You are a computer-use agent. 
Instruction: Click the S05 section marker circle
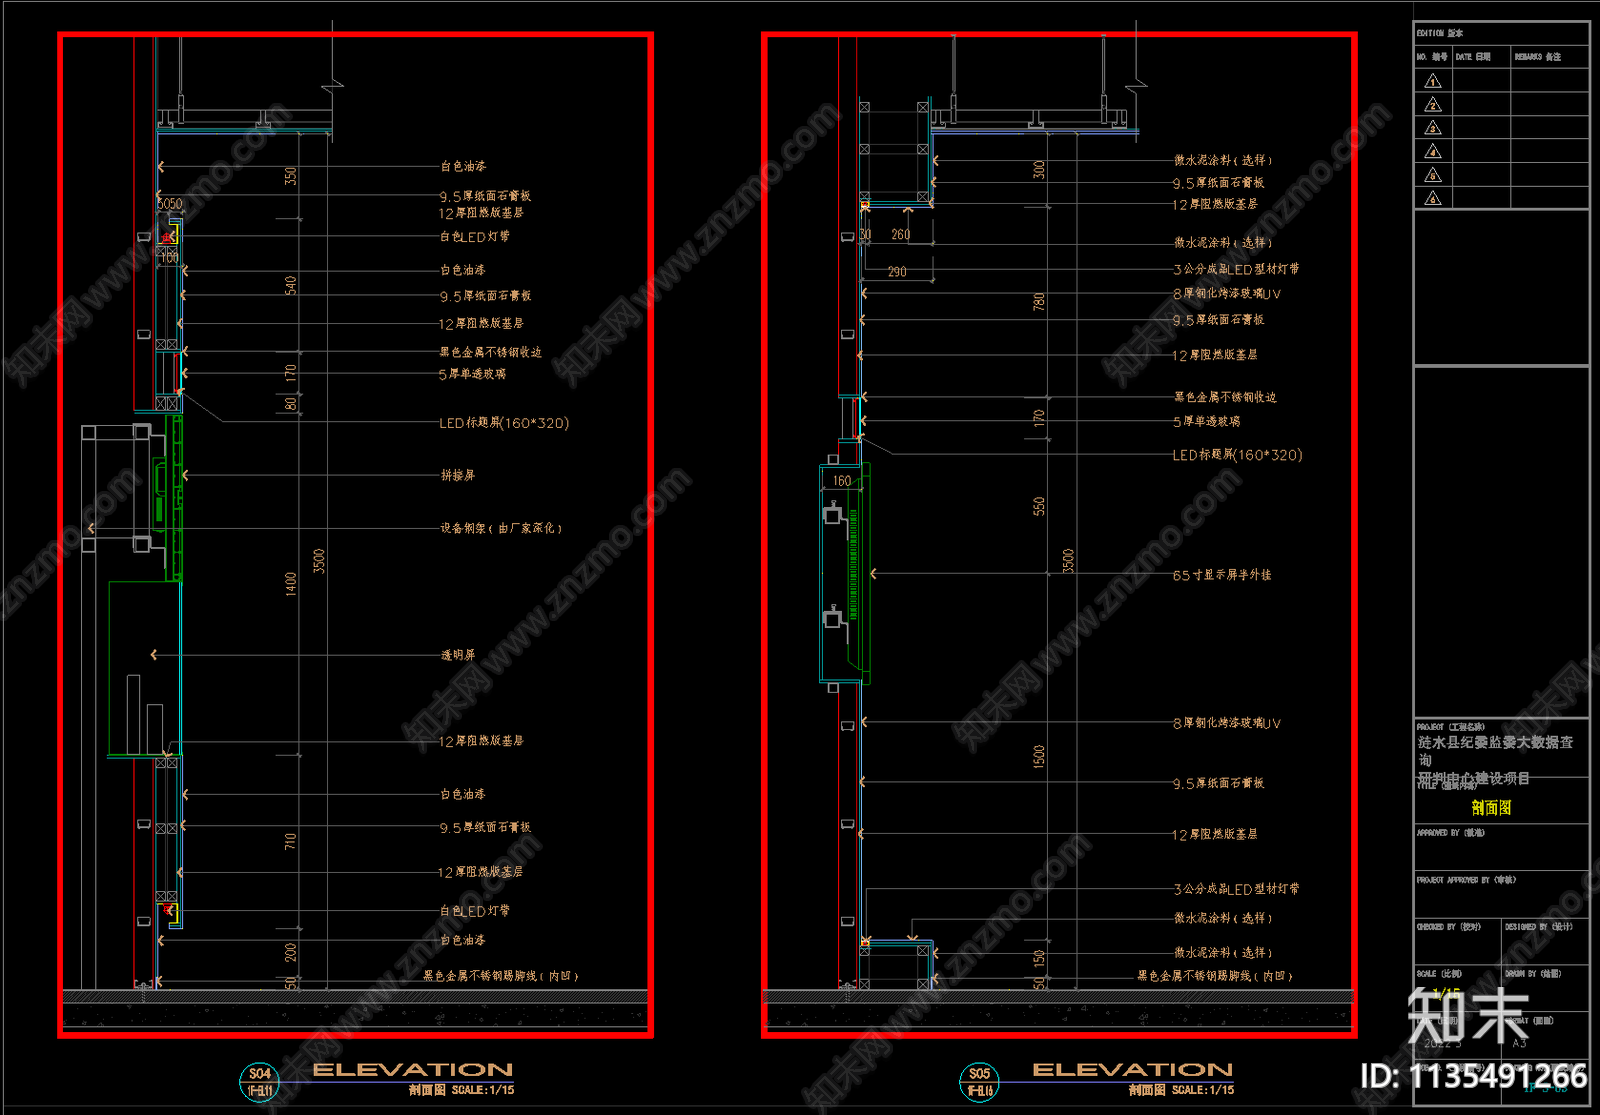pyautogui.click(x=979, y=1082)
